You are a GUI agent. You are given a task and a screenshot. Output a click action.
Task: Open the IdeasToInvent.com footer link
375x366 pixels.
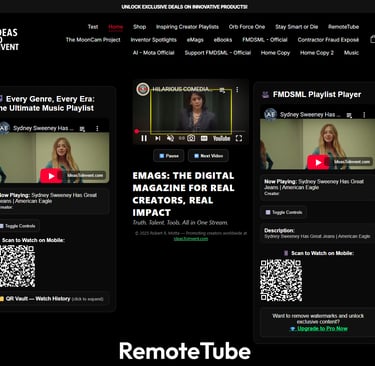191,239
